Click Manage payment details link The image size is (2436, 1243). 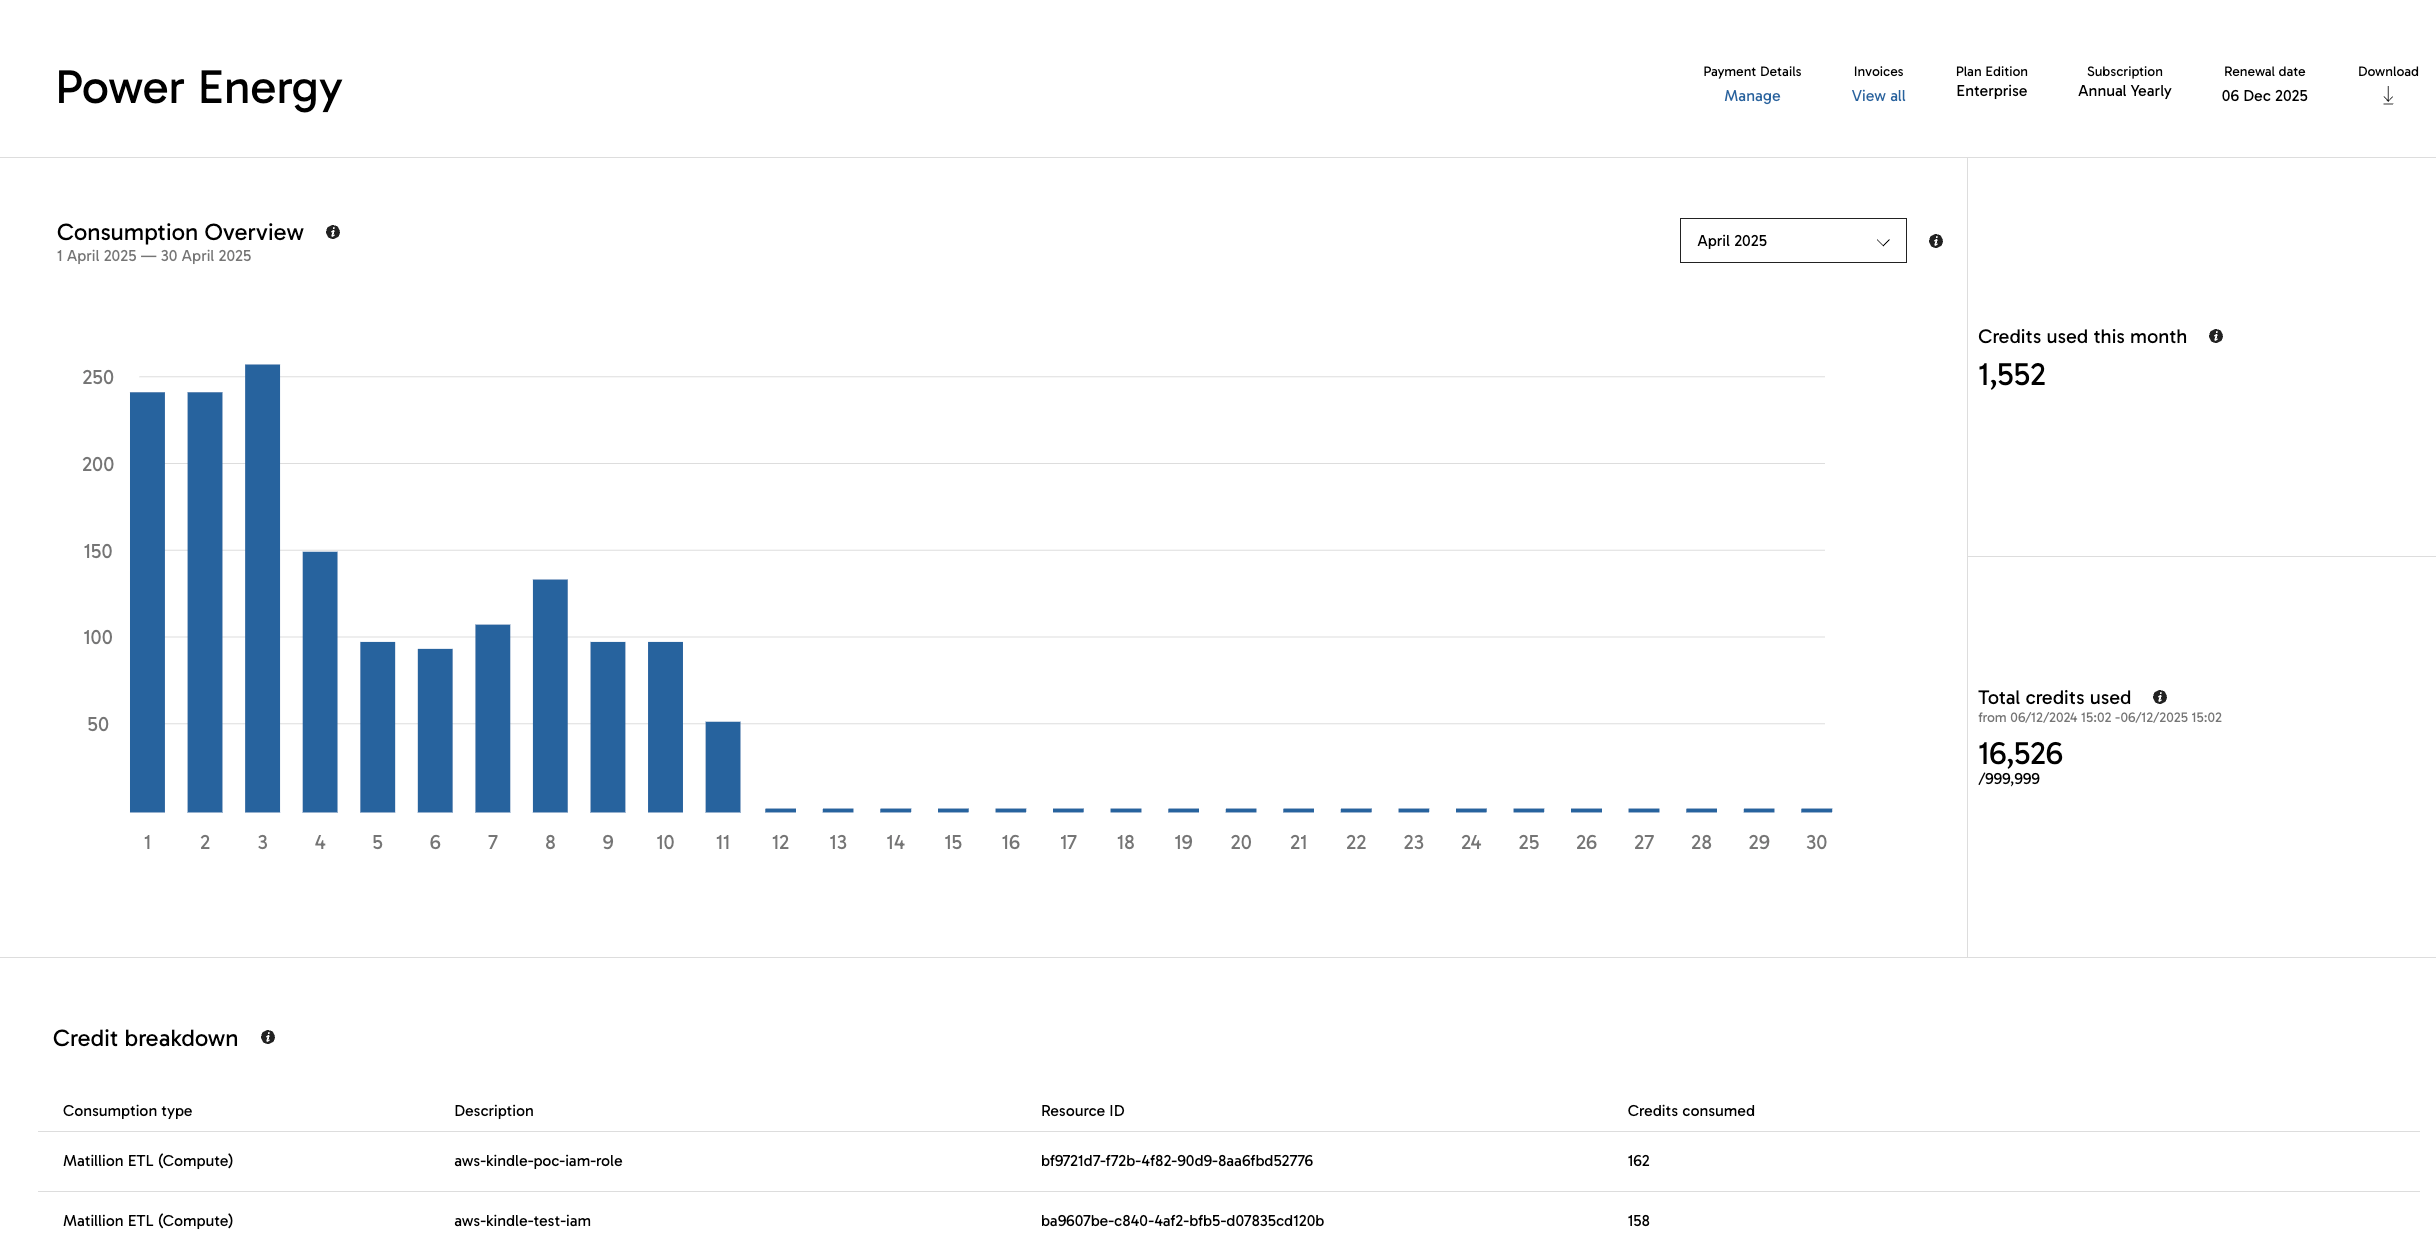coord(1752,96)
